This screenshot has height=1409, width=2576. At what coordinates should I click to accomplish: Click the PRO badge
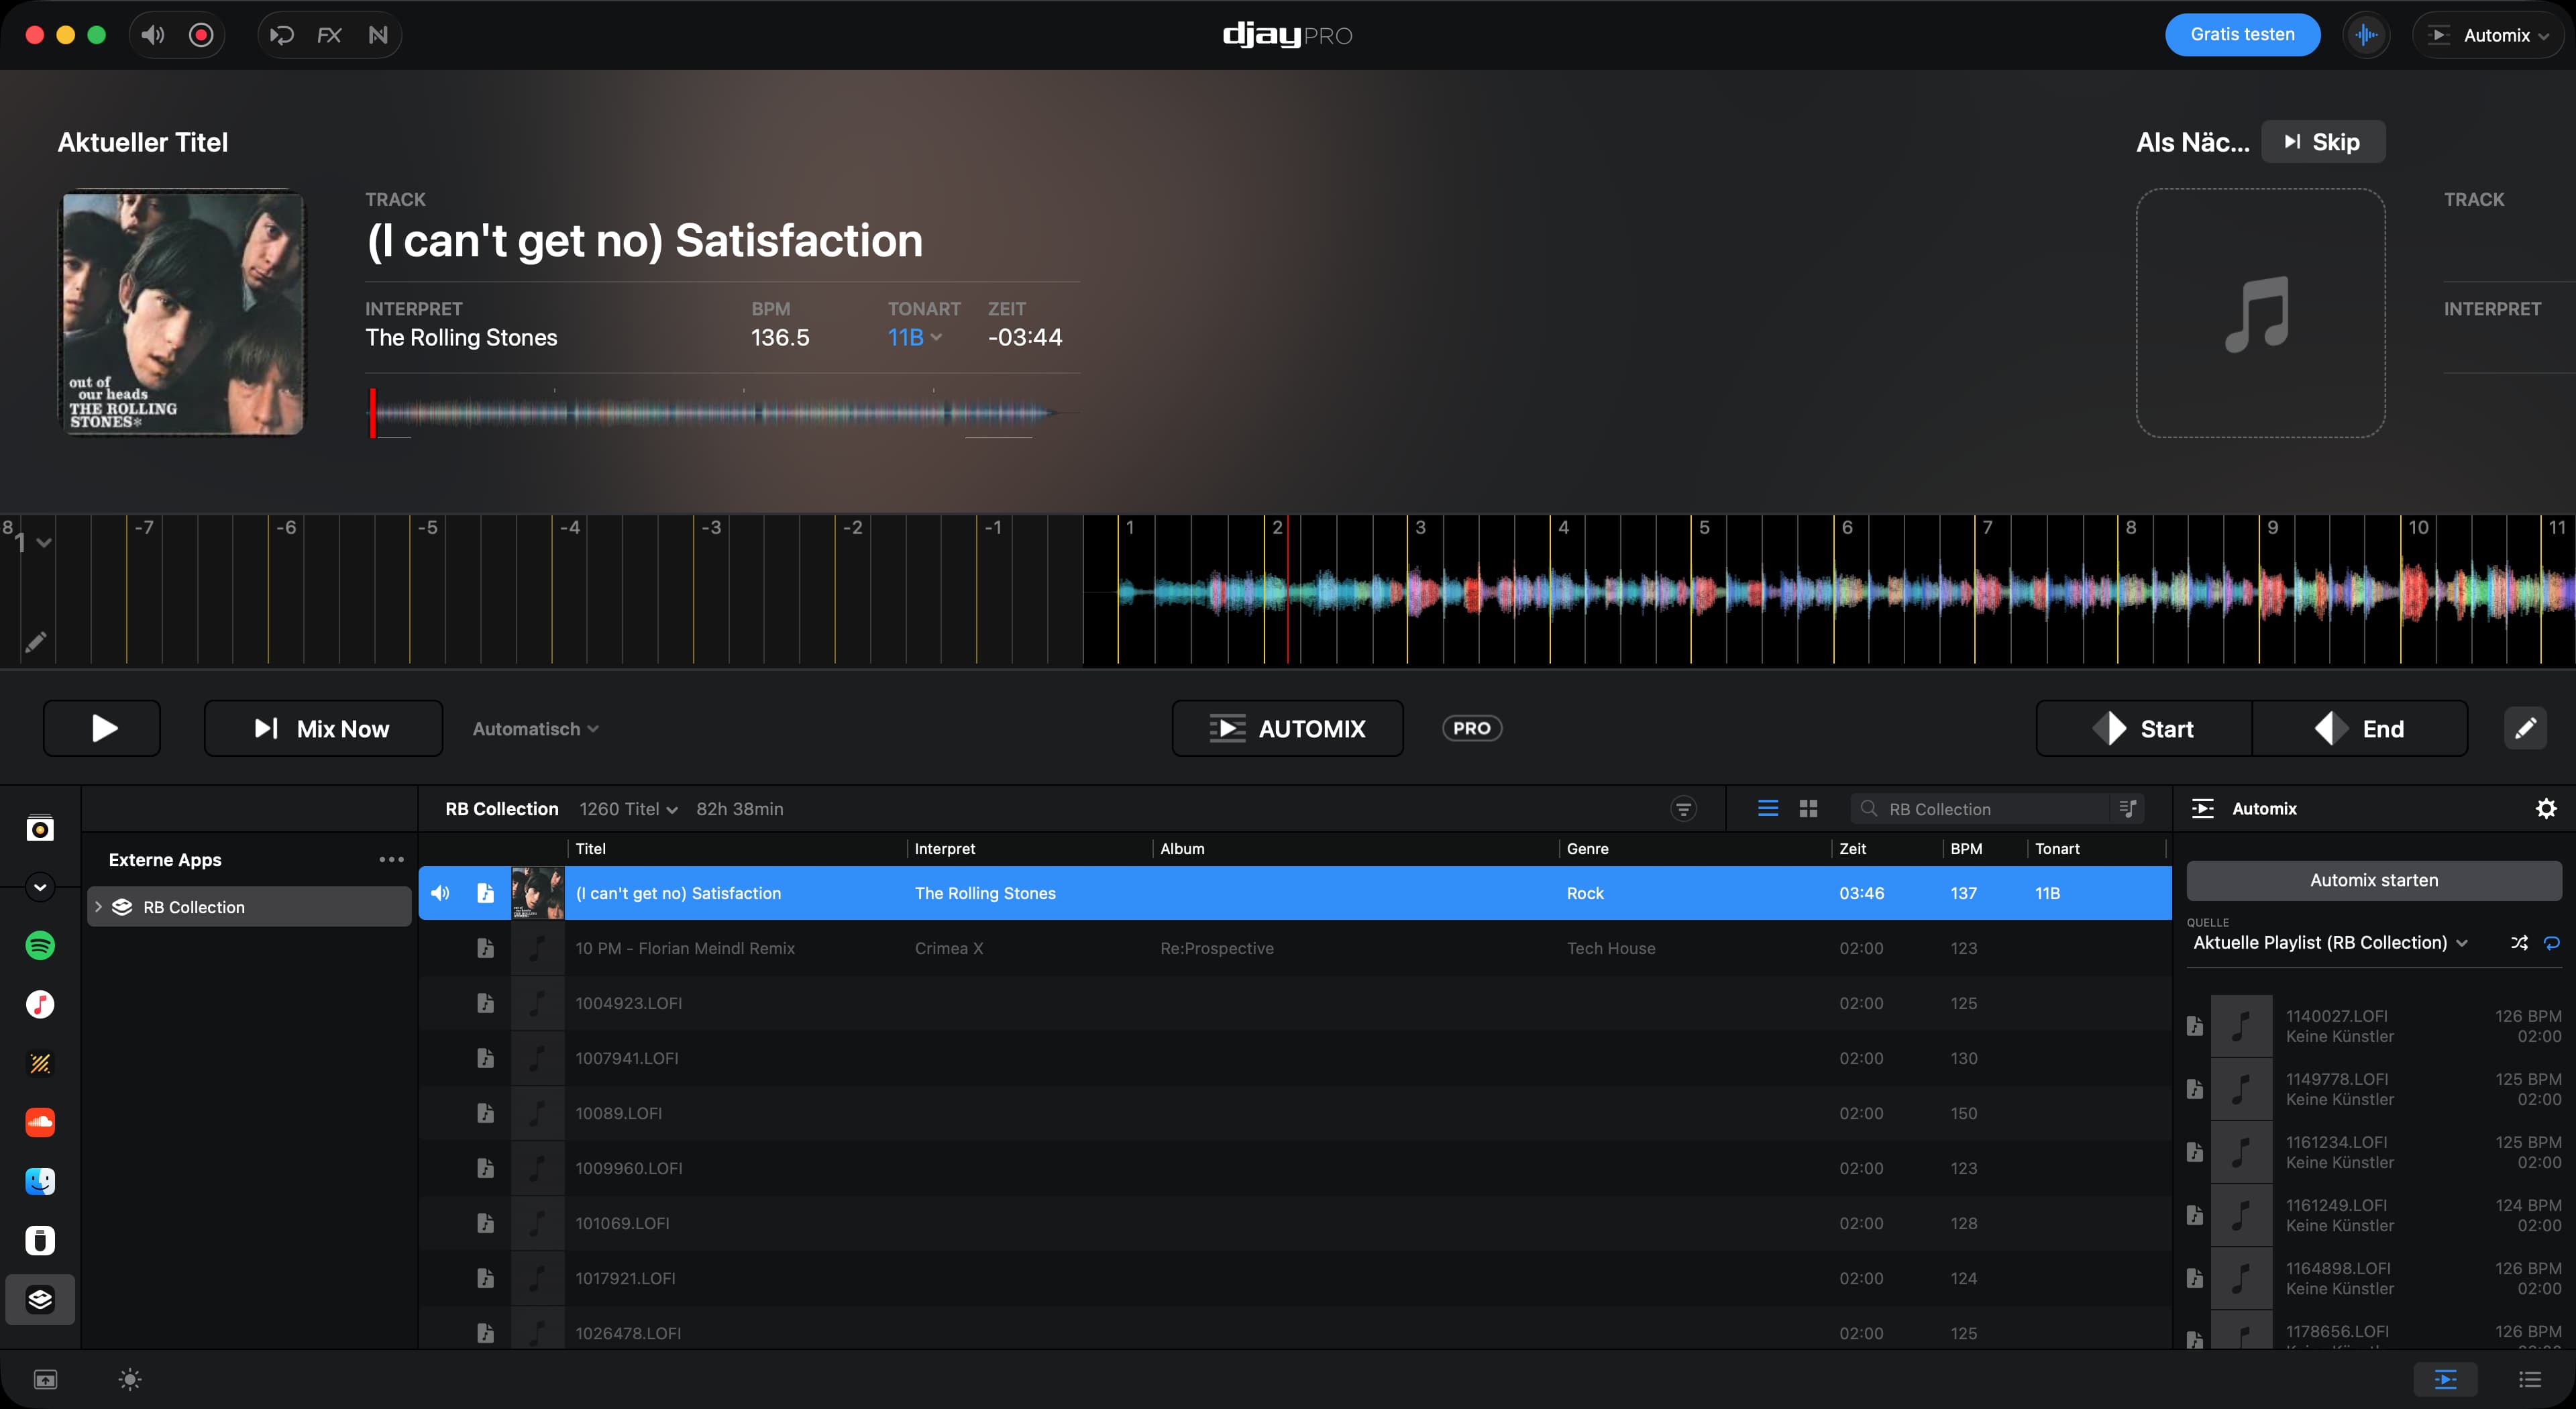(x=1471, y=728)
